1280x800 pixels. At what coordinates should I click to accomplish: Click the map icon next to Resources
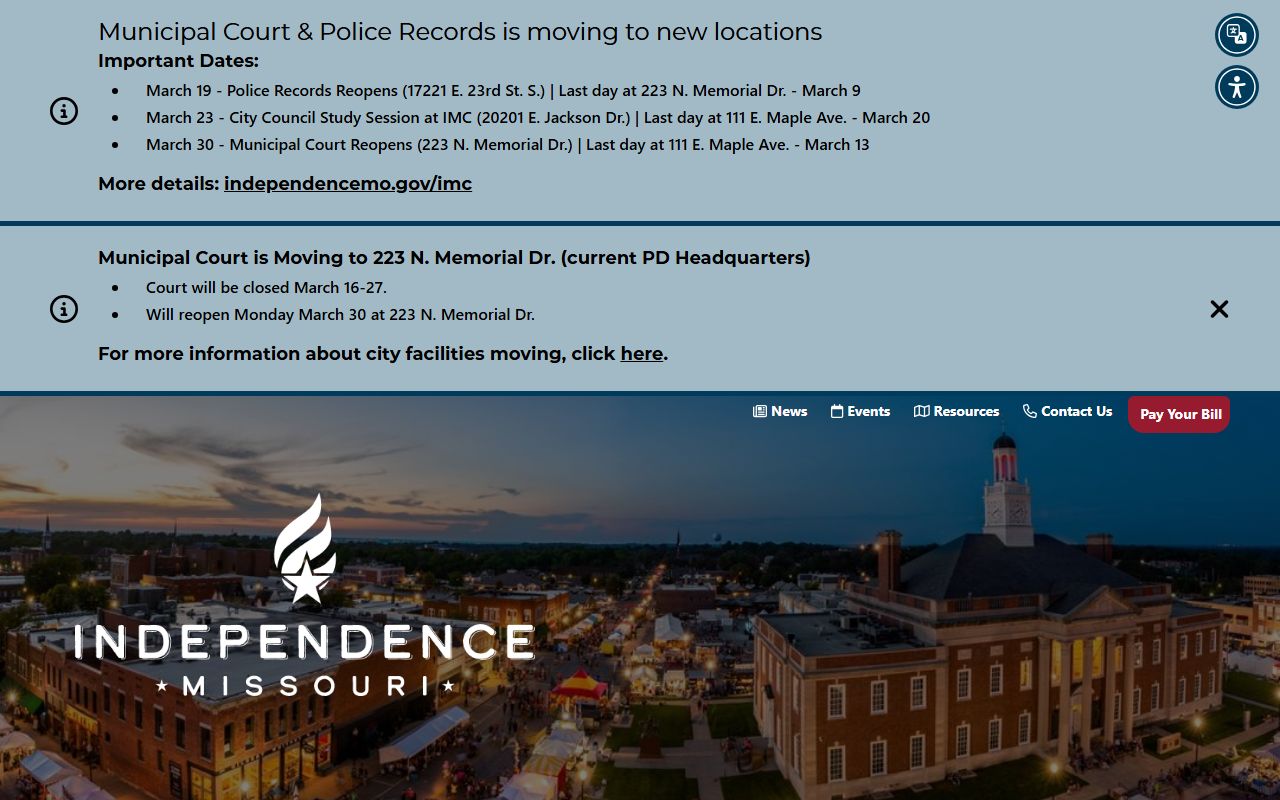(x=922, y=411)
